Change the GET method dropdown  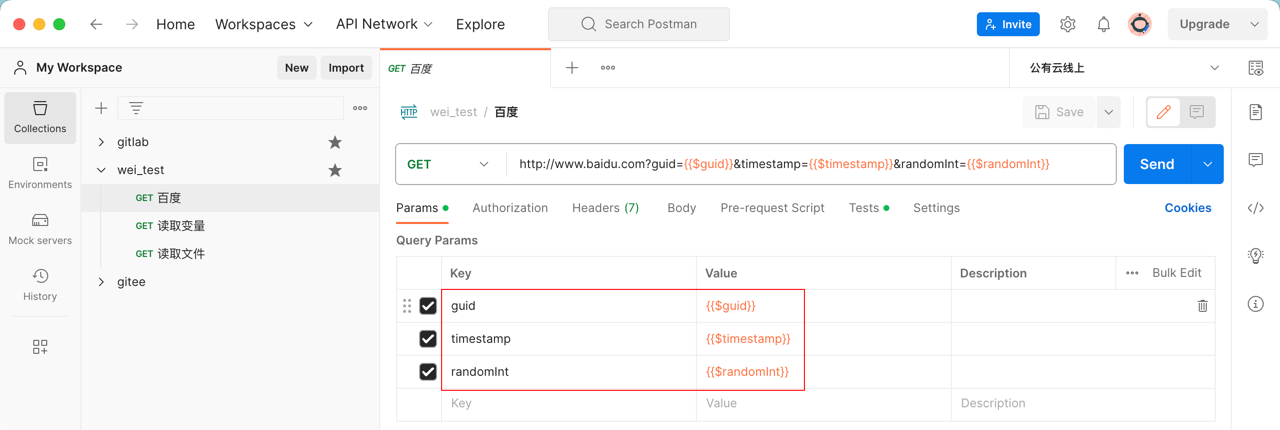click(449, 164)
